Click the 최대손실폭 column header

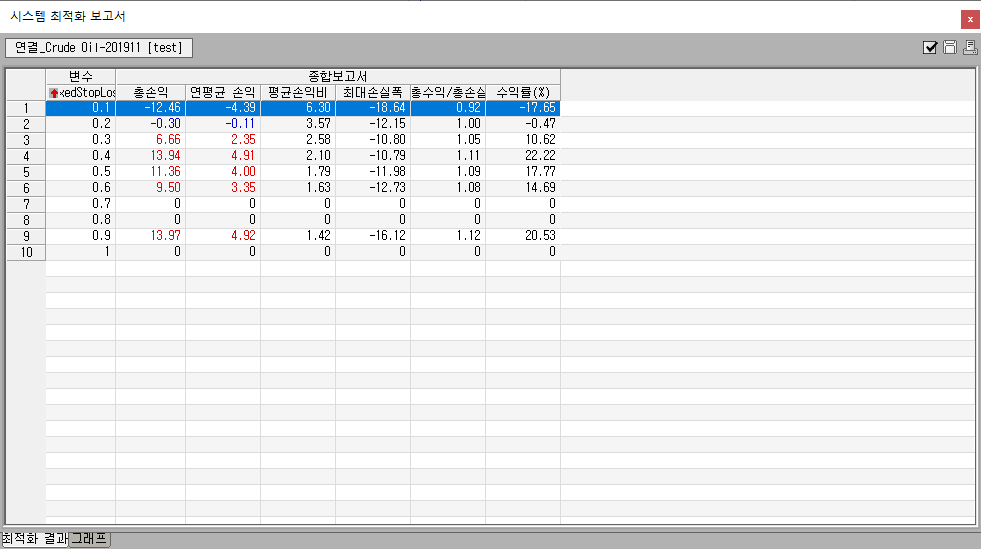372,92
